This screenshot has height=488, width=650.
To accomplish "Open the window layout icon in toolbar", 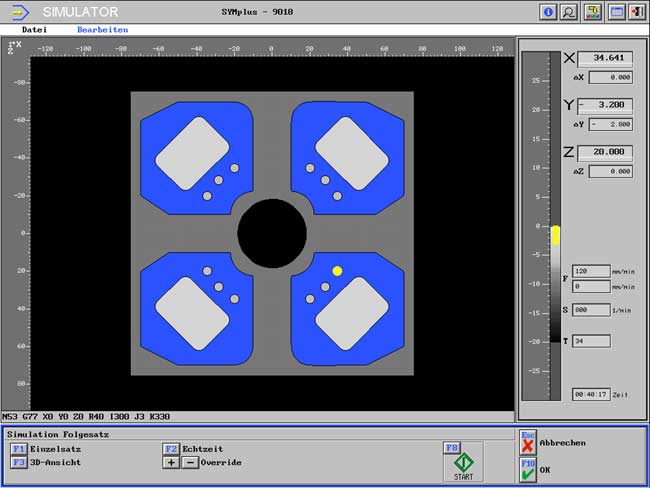I will [x=617, y=12].
